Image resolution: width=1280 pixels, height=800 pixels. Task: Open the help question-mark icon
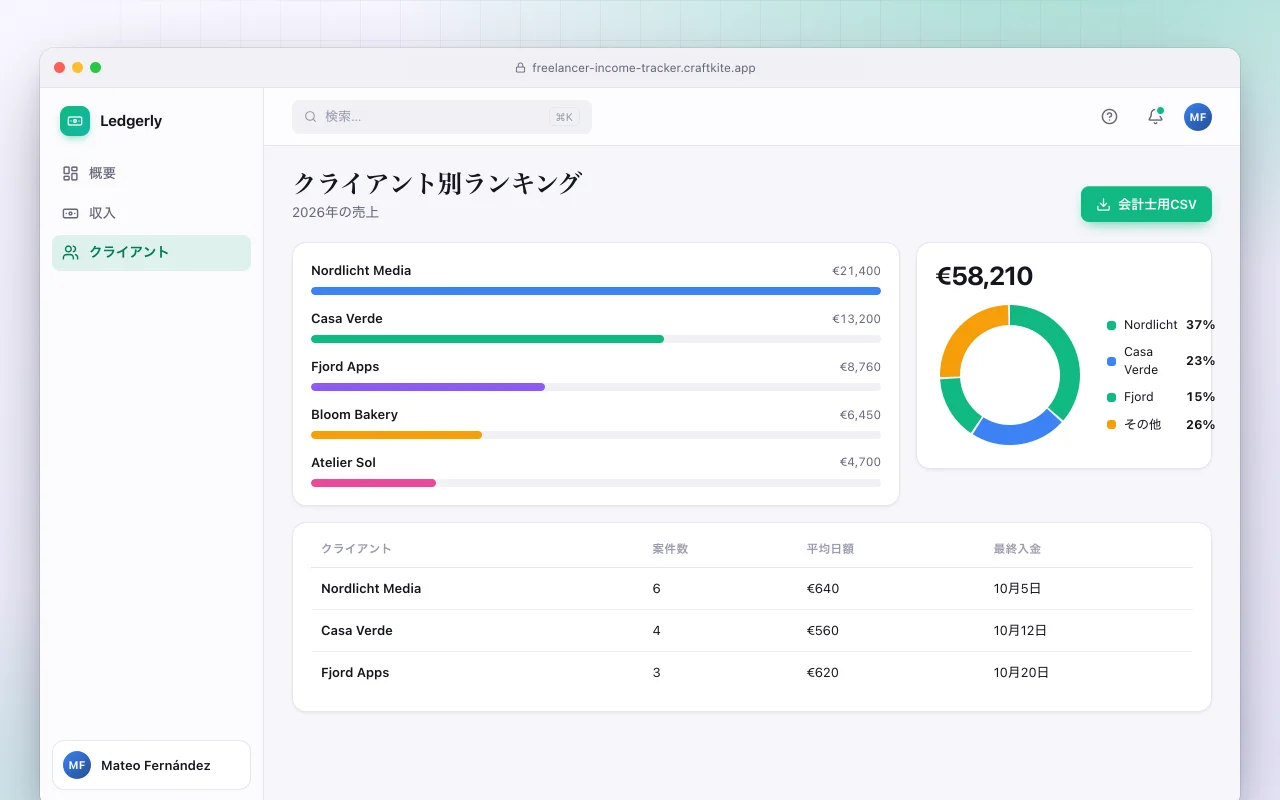(x=1109, y=117)
